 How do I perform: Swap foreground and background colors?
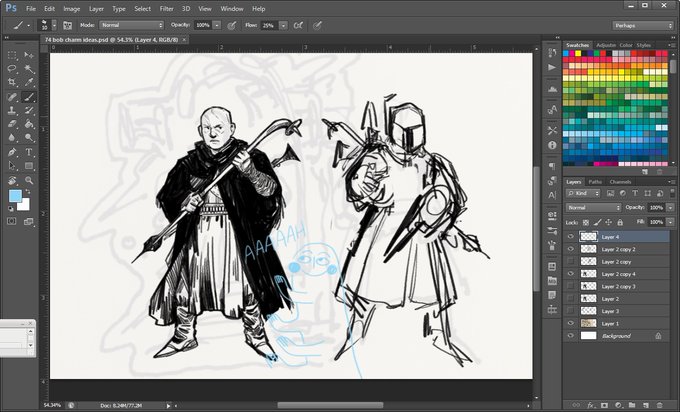(28, 191)
